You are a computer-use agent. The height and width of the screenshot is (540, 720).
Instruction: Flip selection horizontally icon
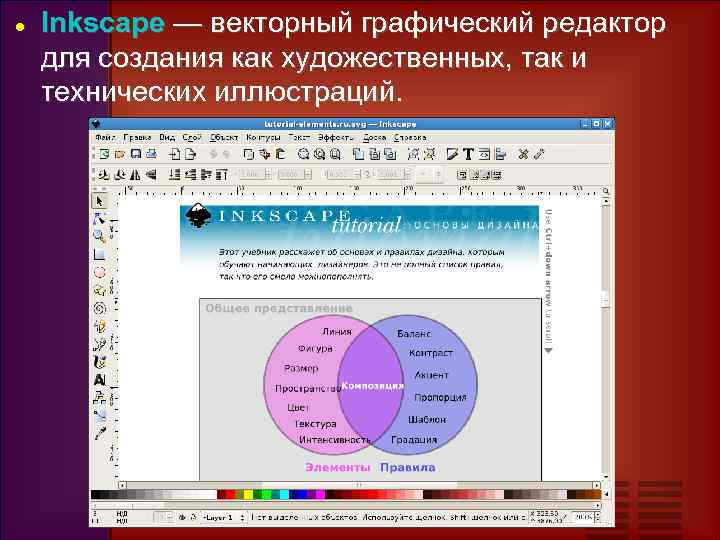tap(135, 175)
